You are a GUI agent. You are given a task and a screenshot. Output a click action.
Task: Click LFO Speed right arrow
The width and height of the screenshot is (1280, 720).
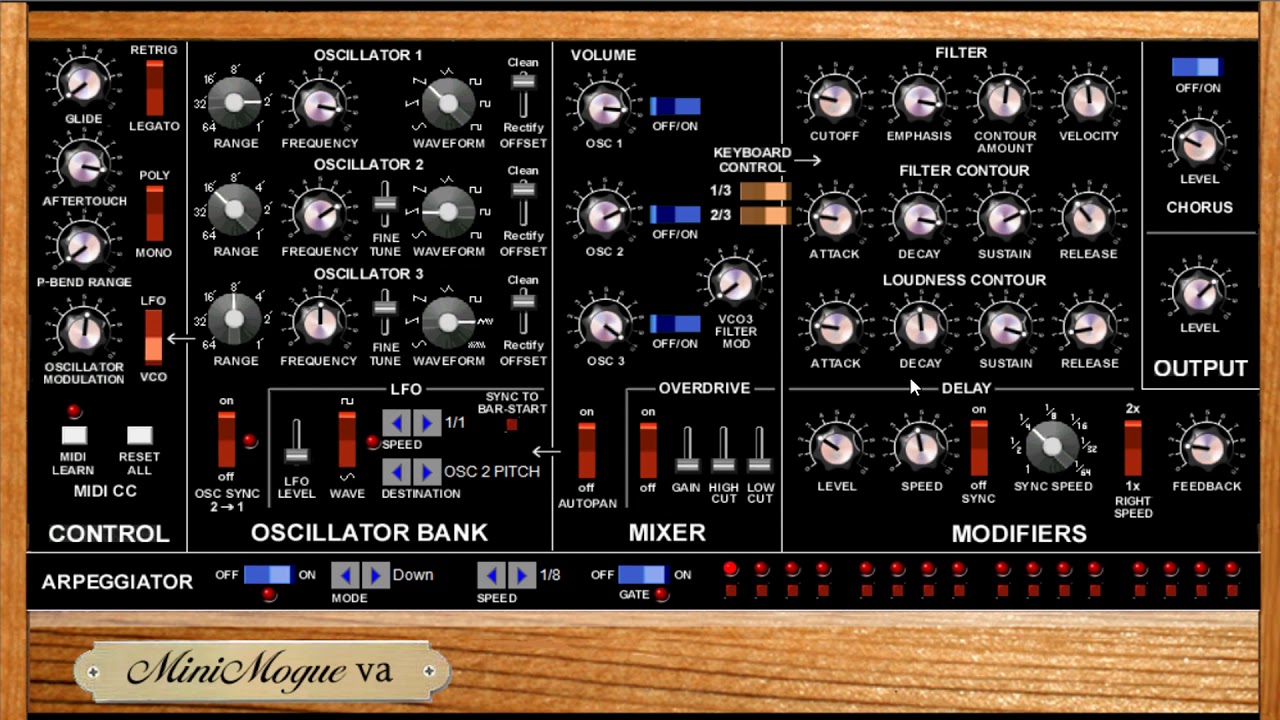(x=426, y=423)
